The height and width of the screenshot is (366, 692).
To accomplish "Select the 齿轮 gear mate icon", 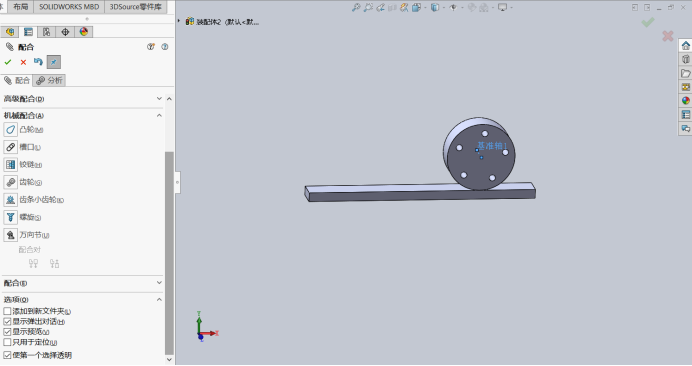I will 11,182.
